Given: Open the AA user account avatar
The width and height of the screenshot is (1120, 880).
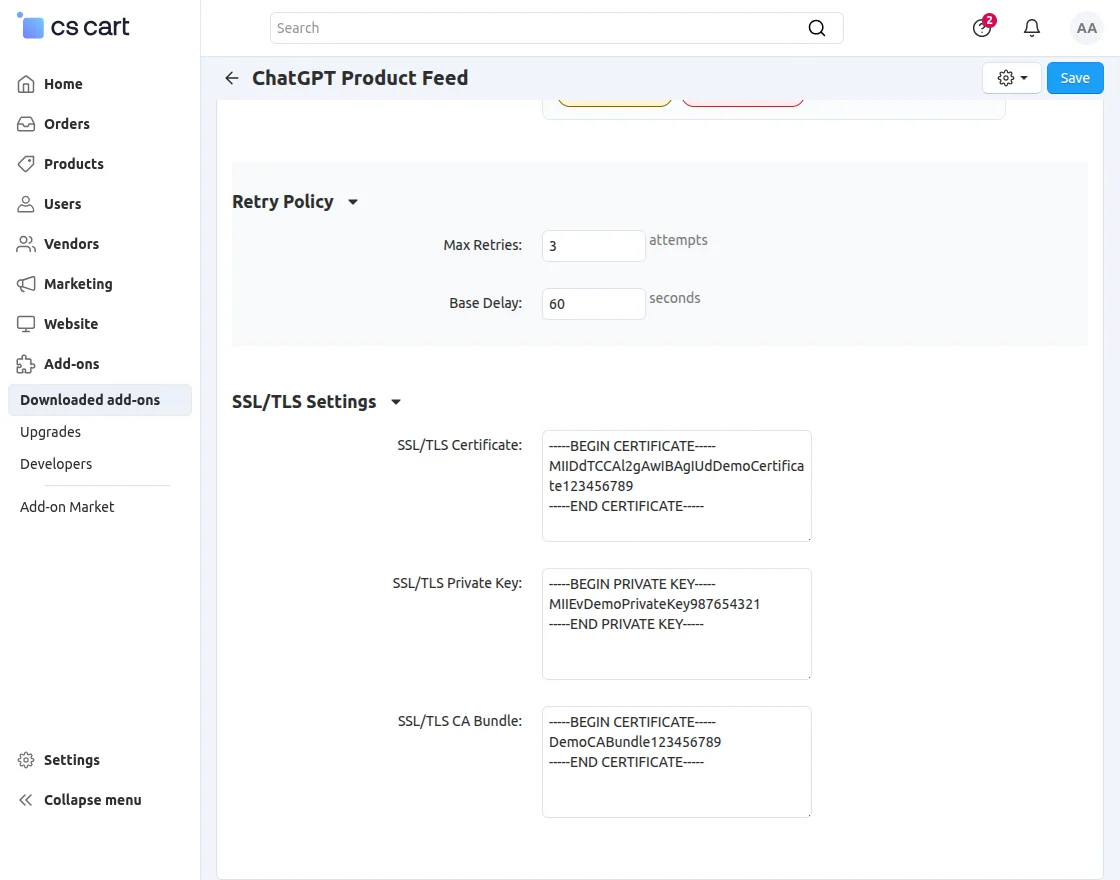Looking at the screenshot, I should 1086,28.
